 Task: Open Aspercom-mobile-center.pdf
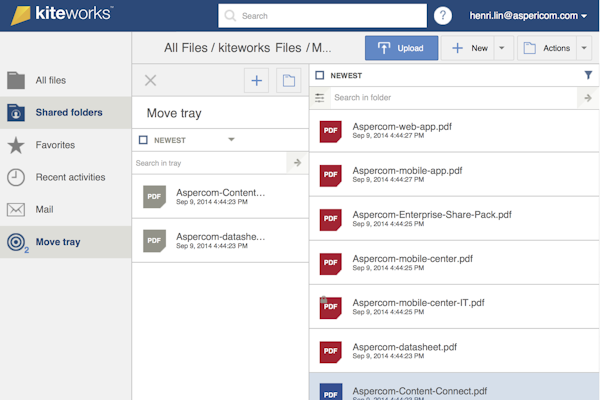(454, 263)
